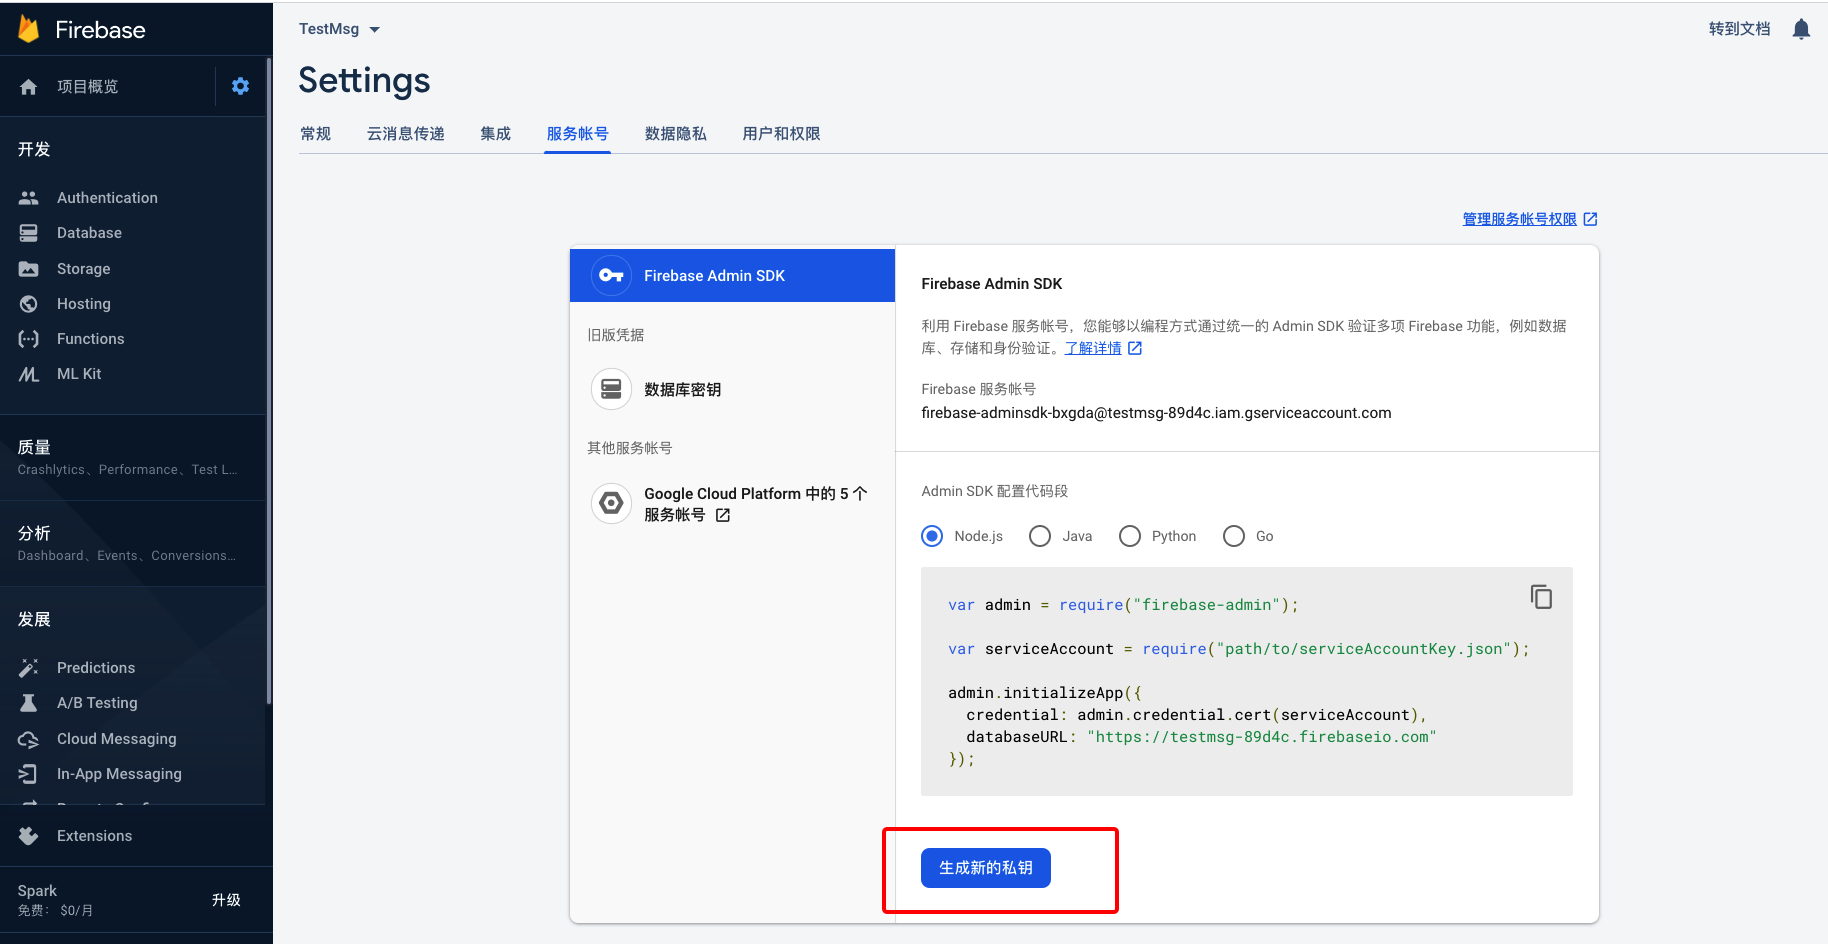Select ML Kit in the navigation
Screen dimensions: 1828x944
point(77,373)
